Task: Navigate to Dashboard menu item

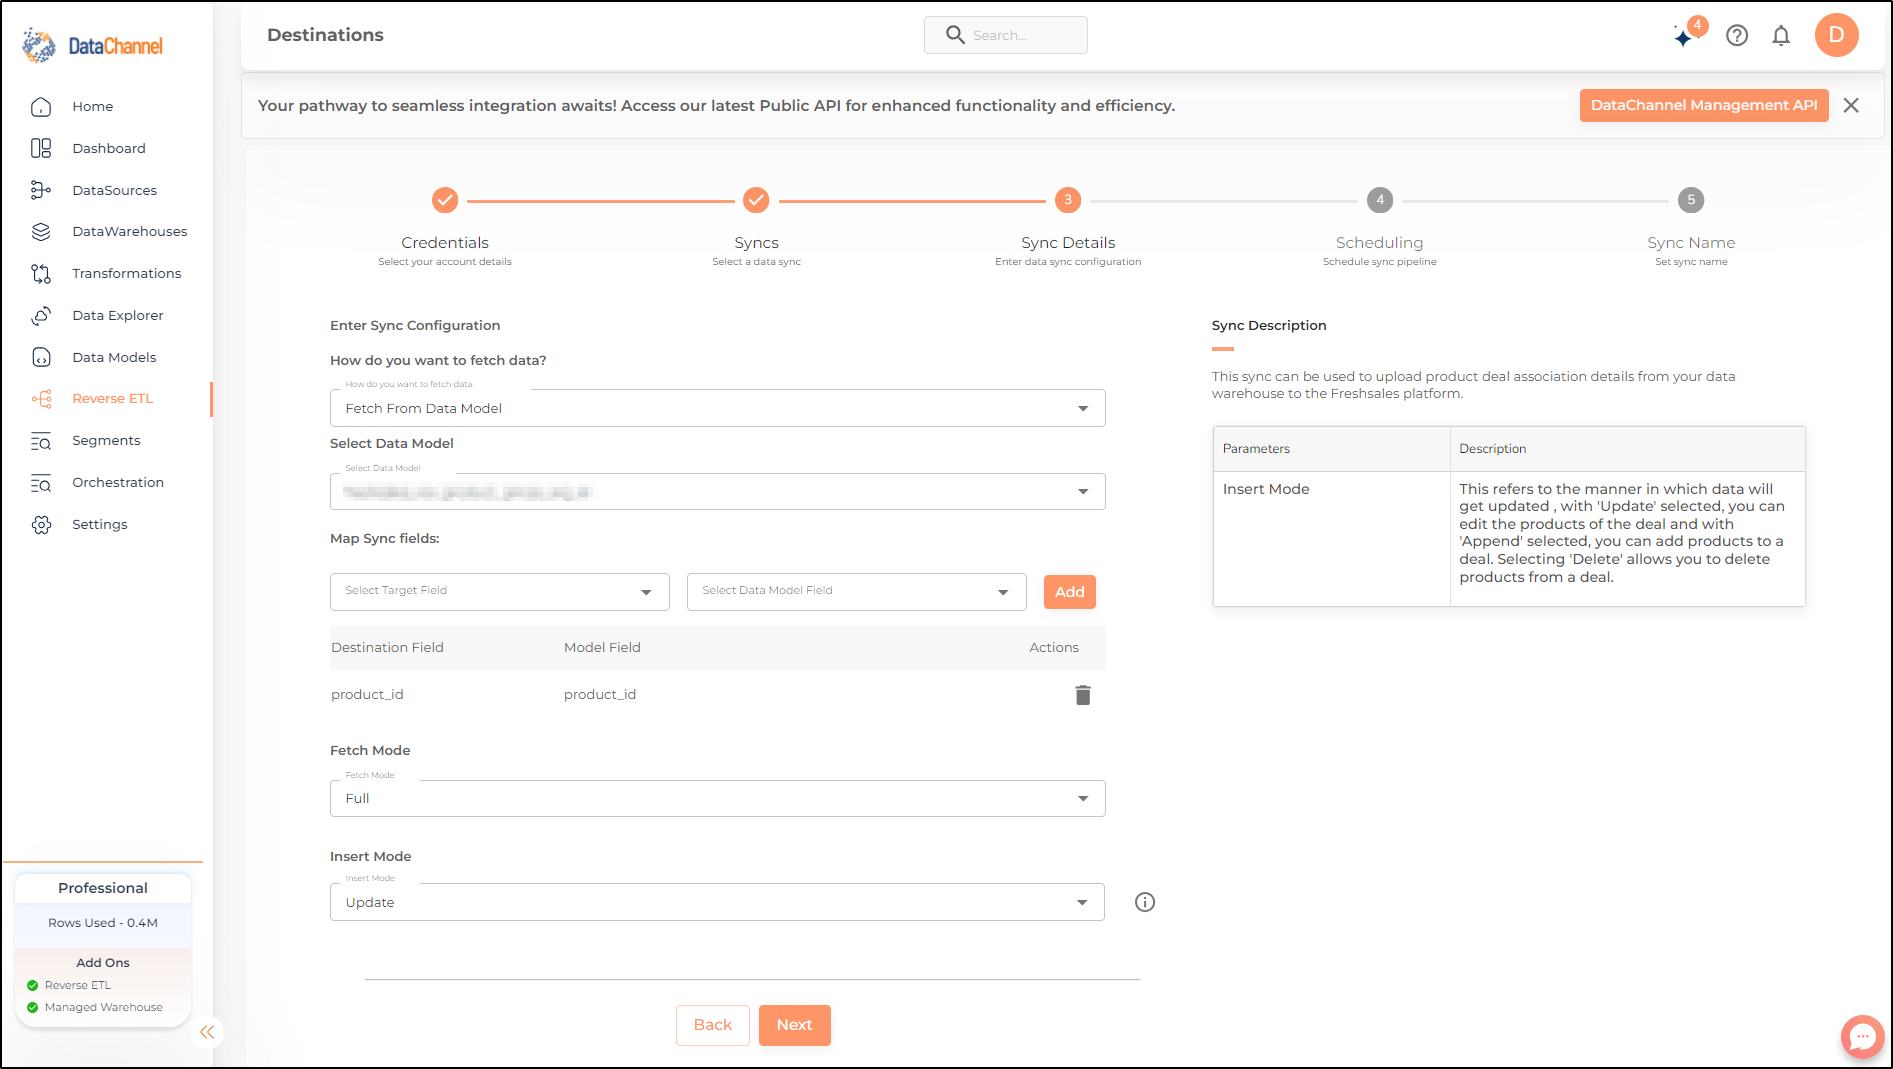Action: click(x=109, y=148)
